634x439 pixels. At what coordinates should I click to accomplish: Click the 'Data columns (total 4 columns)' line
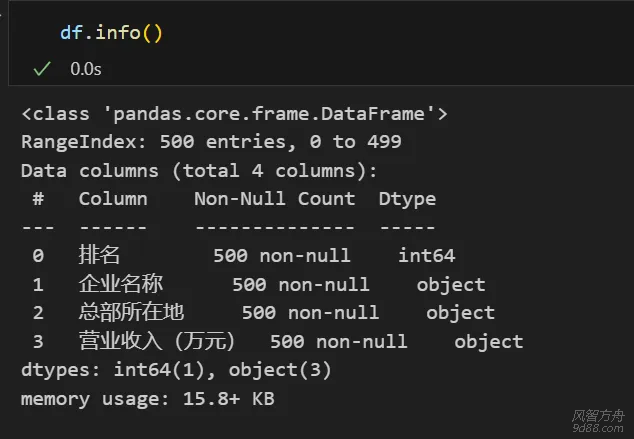199,170
